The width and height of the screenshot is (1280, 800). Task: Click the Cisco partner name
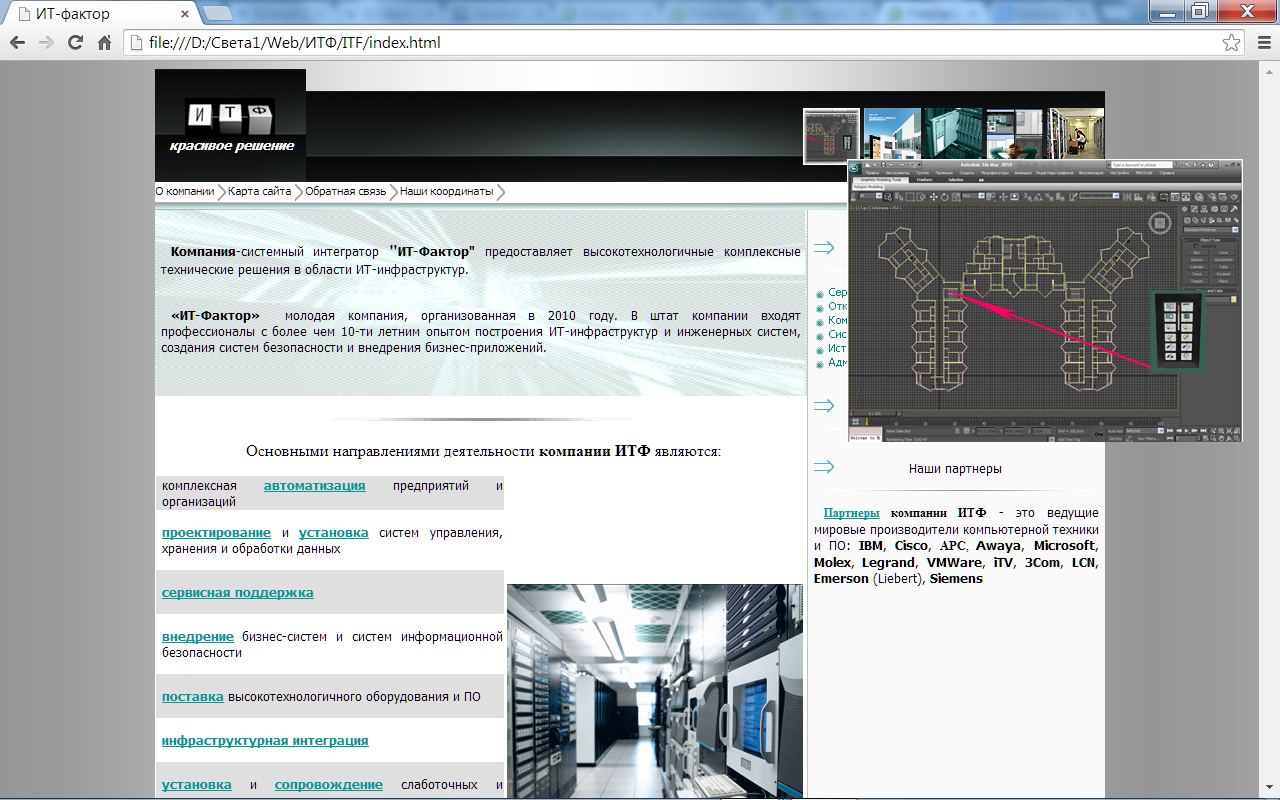[911, 546]
